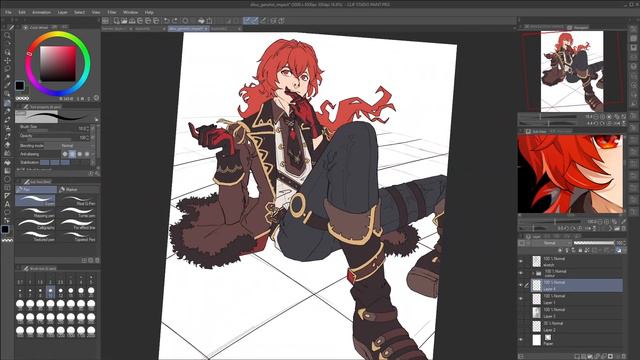
Task: Hide the sketch layer
Action: (521, 261)
